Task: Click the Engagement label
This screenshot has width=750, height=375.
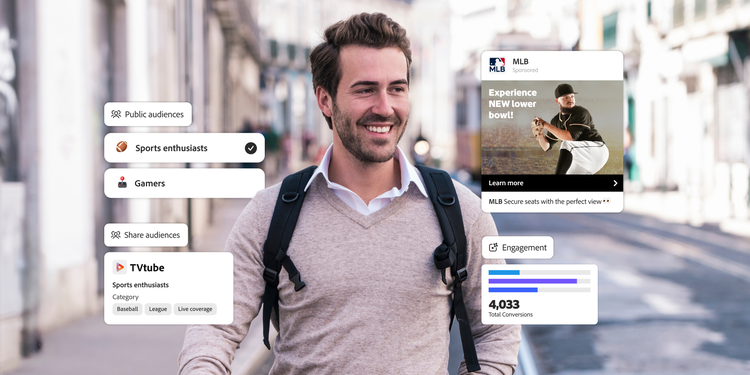Action: (x=518, y=247)
